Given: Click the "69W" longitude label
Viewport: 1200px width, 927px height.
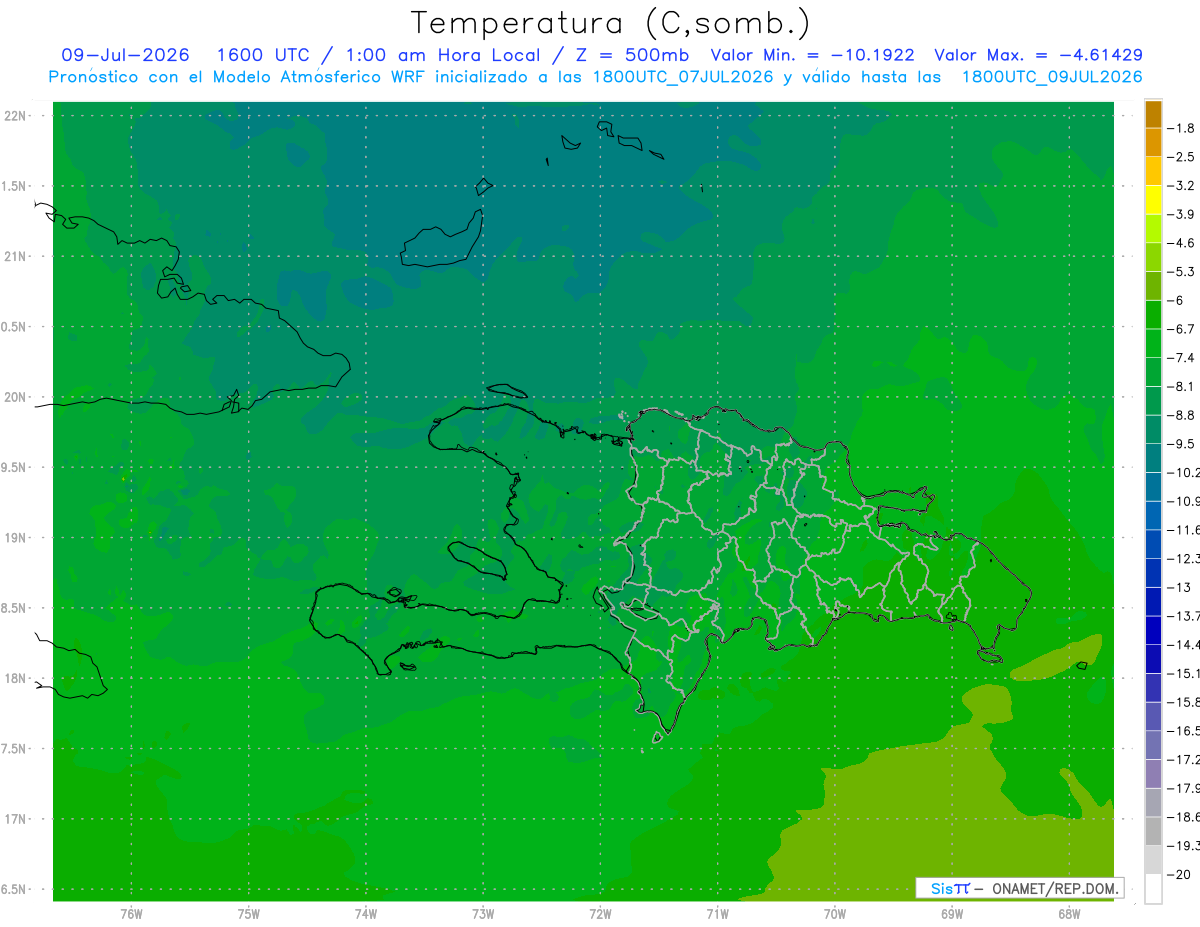Looking at the screenshot, I should click(x=952, y=914).
